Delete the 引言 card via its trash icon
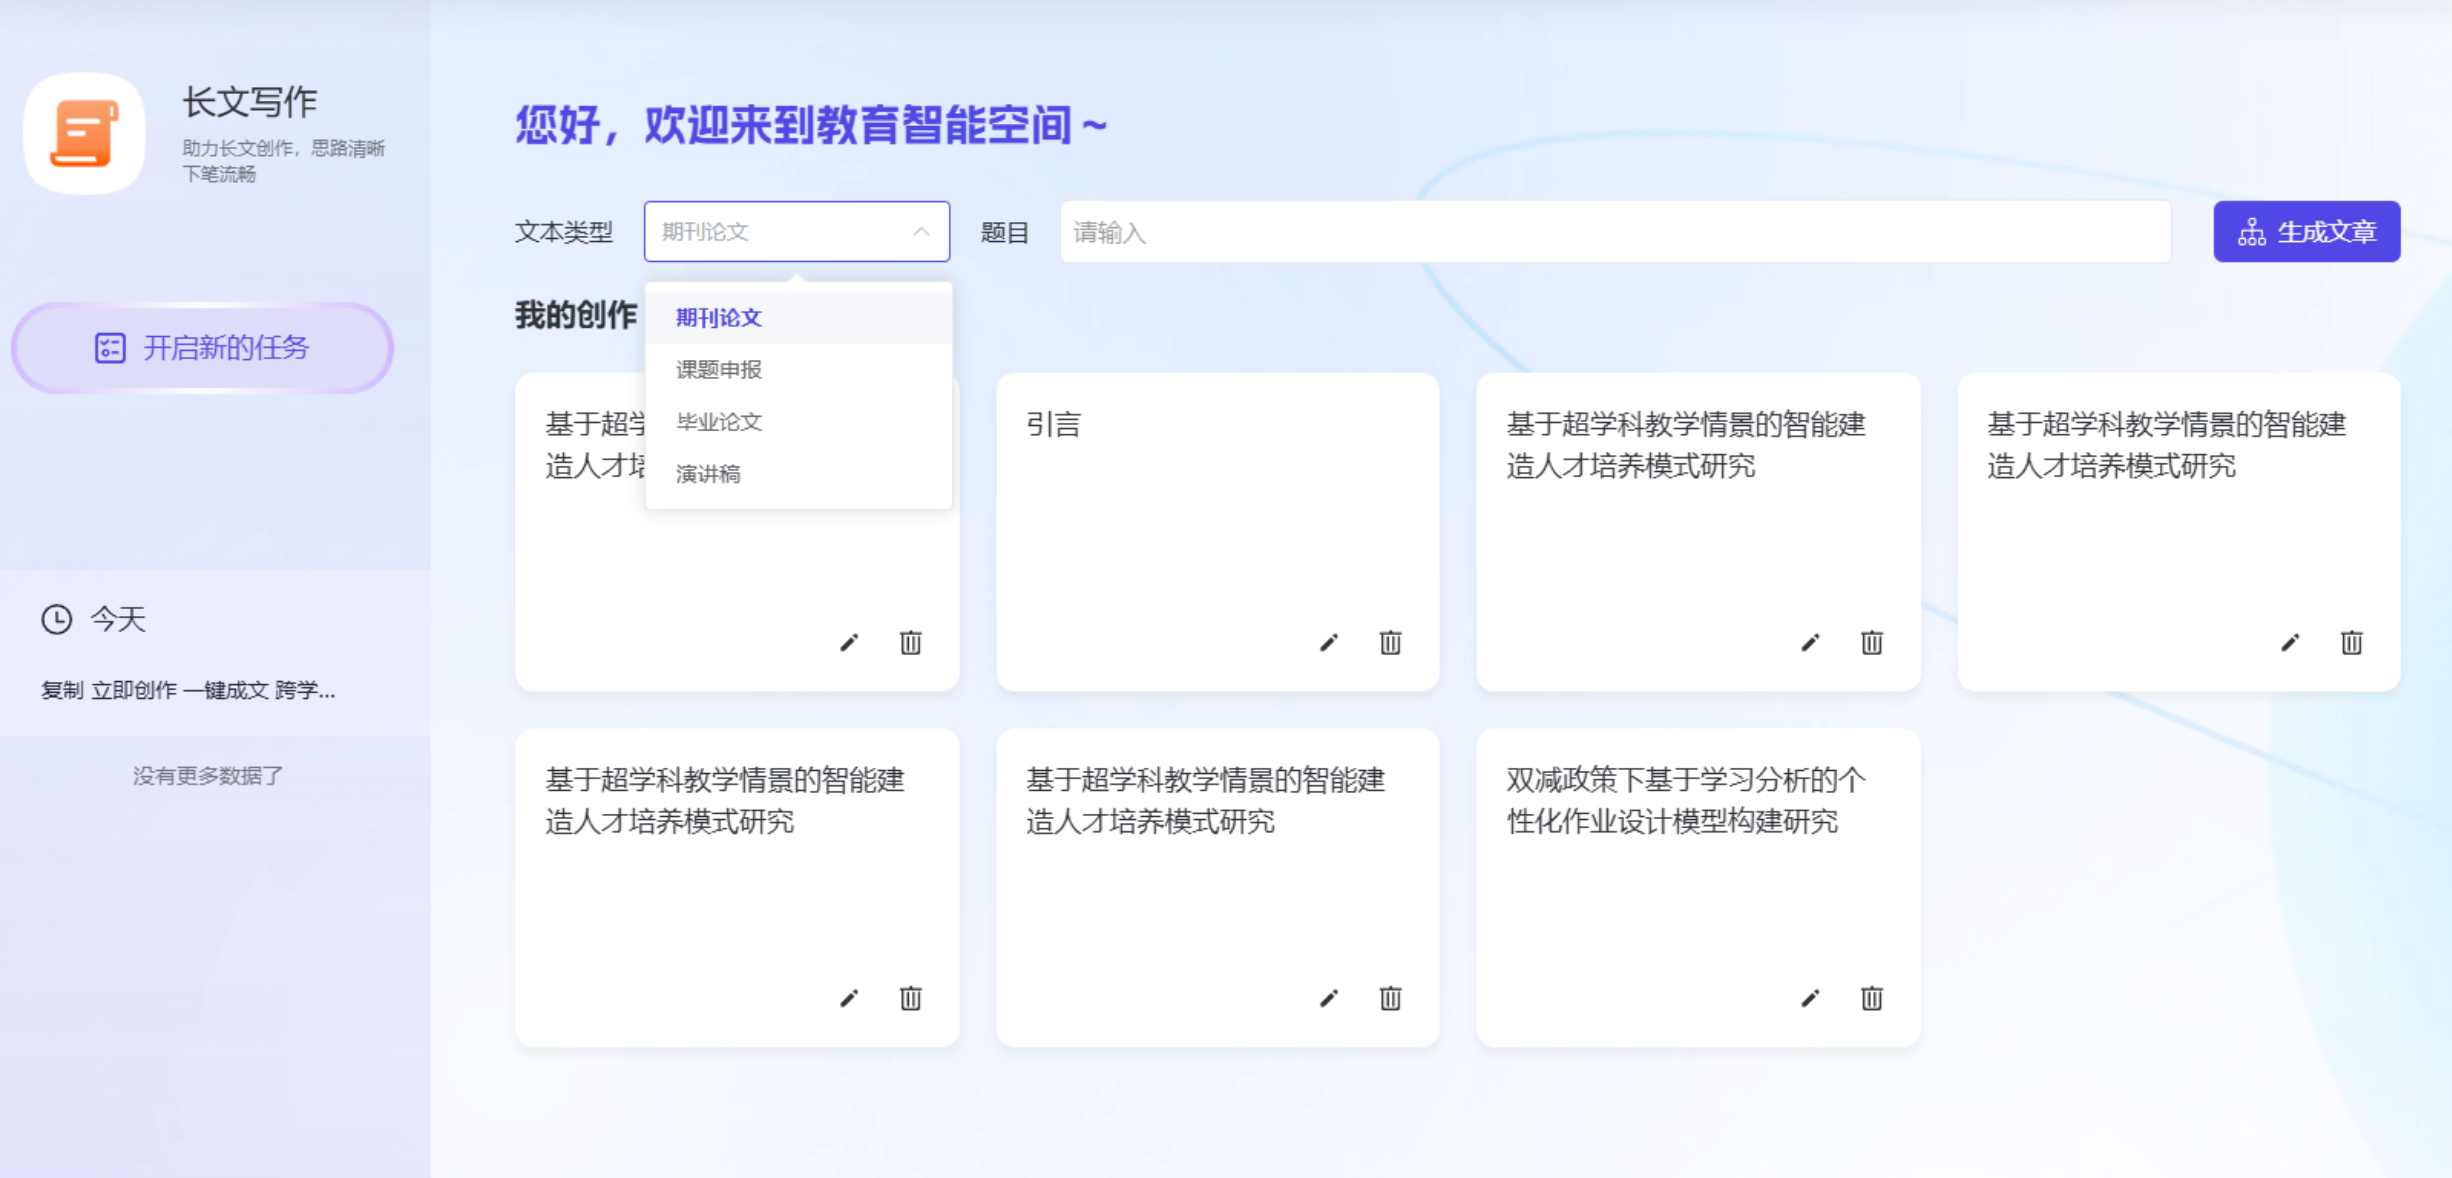Image resolution: width=2452 pixels, height=1178 pixels. (1390, 643)
